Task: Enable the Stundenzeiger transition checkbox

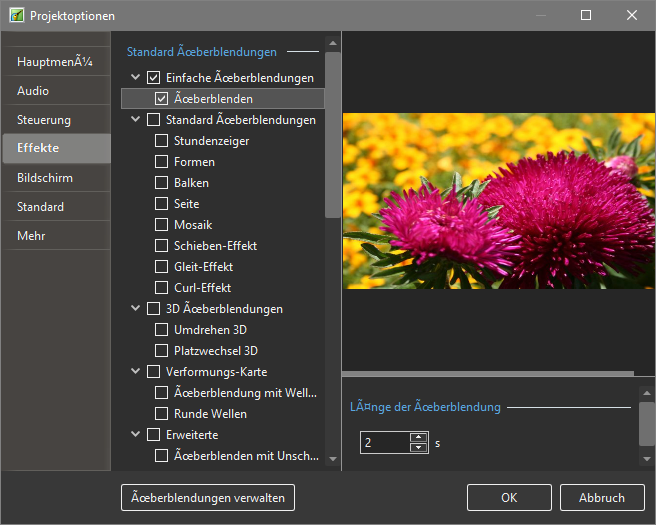Action: pos(161,141)
